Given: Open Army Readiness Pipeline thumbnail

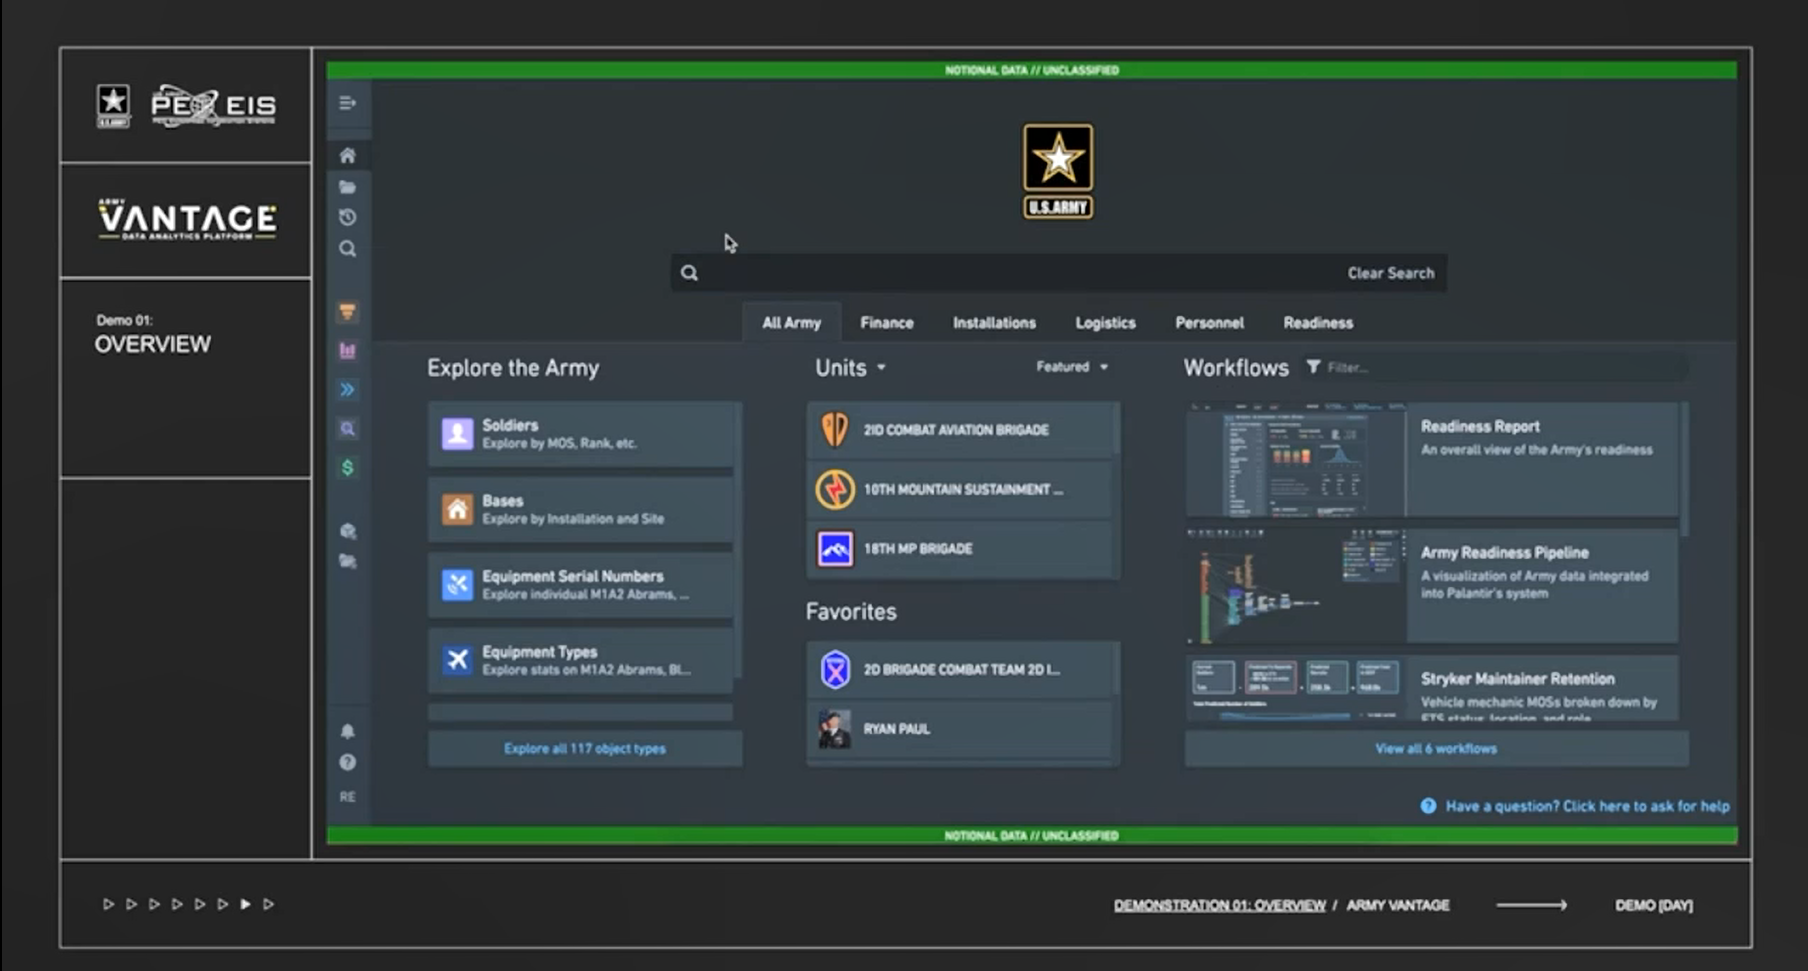Looking at the screenshot, I should 1295,586.
